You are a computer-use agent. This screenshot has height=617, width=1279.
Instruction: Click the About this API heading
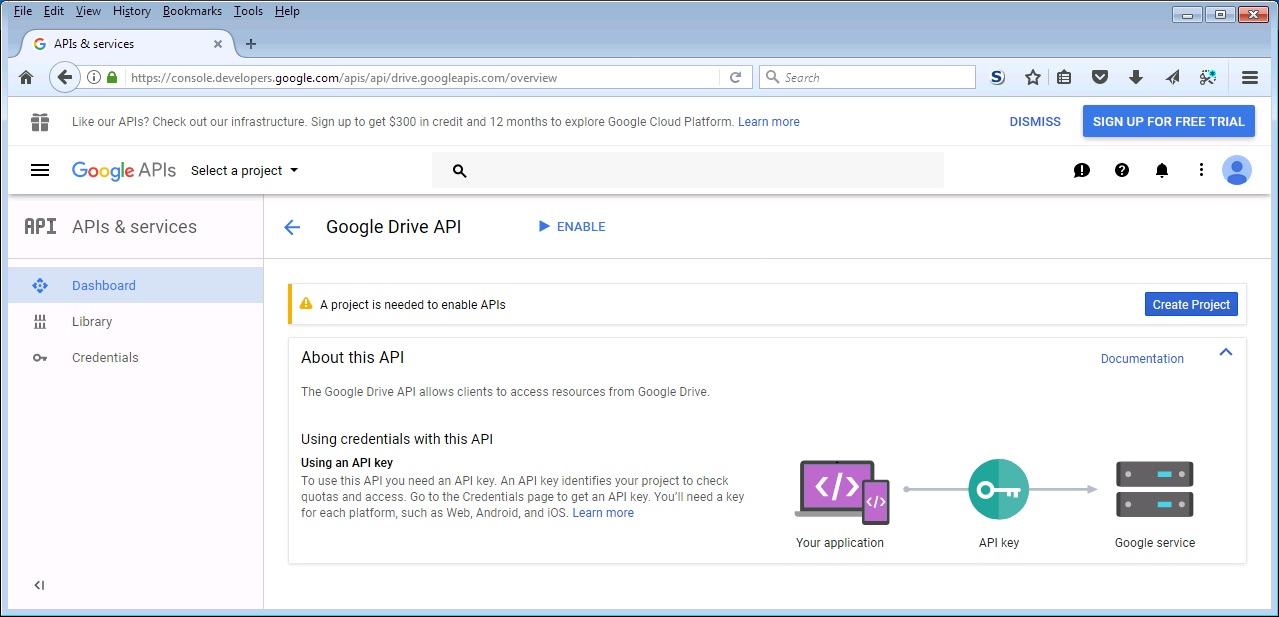pyautogui.click(x=353, y=358)
